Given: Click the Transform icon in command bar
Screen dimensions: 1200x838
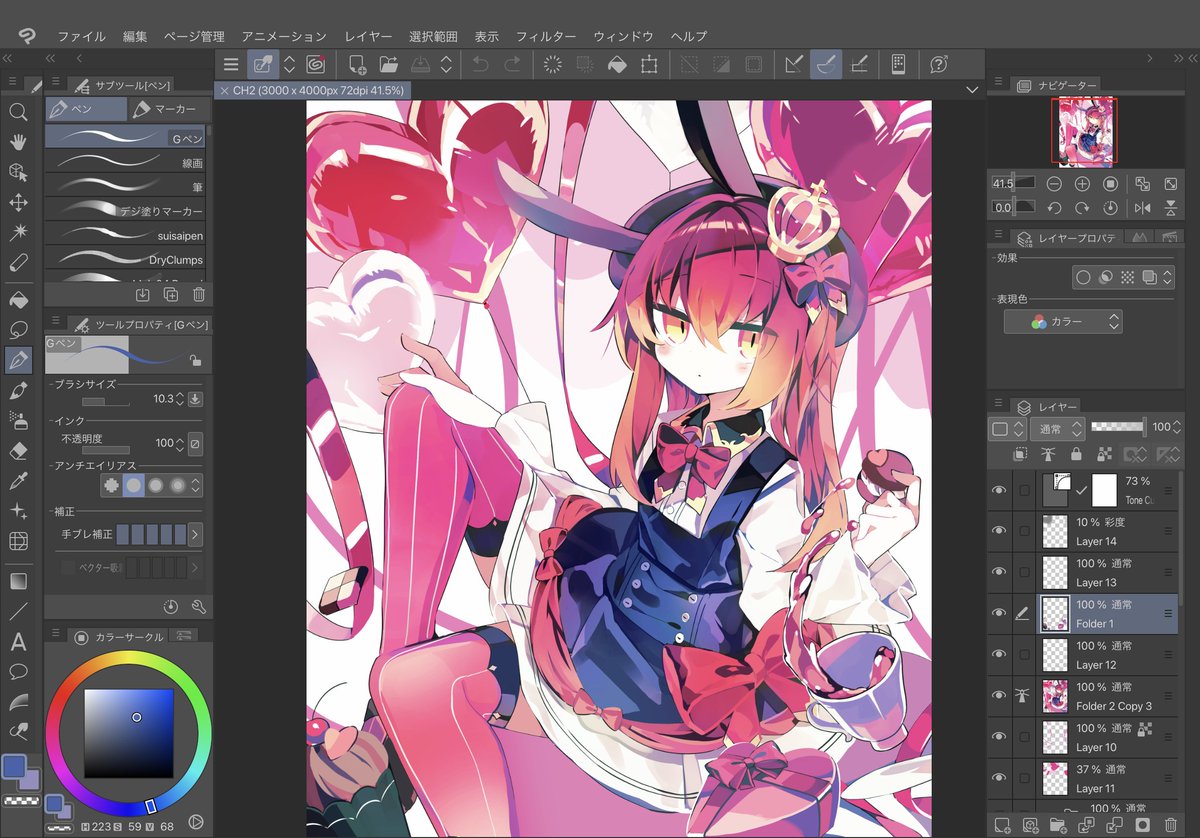Looking at the screenshot, I should 649,64.
